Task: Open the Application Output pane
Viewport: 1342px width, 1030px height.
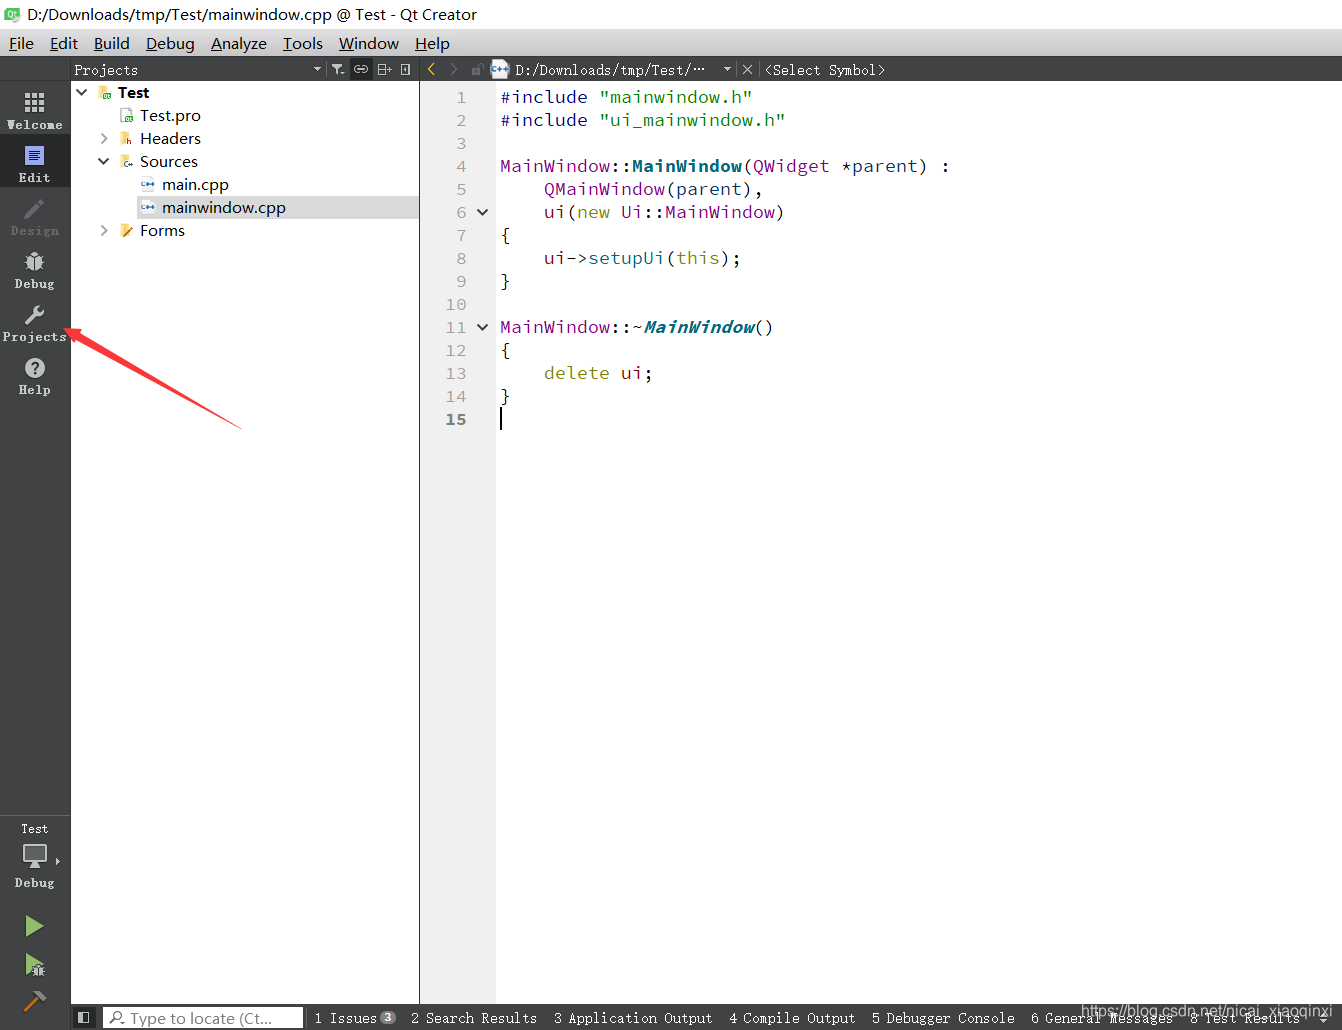Action: [x=633, y=1018]
